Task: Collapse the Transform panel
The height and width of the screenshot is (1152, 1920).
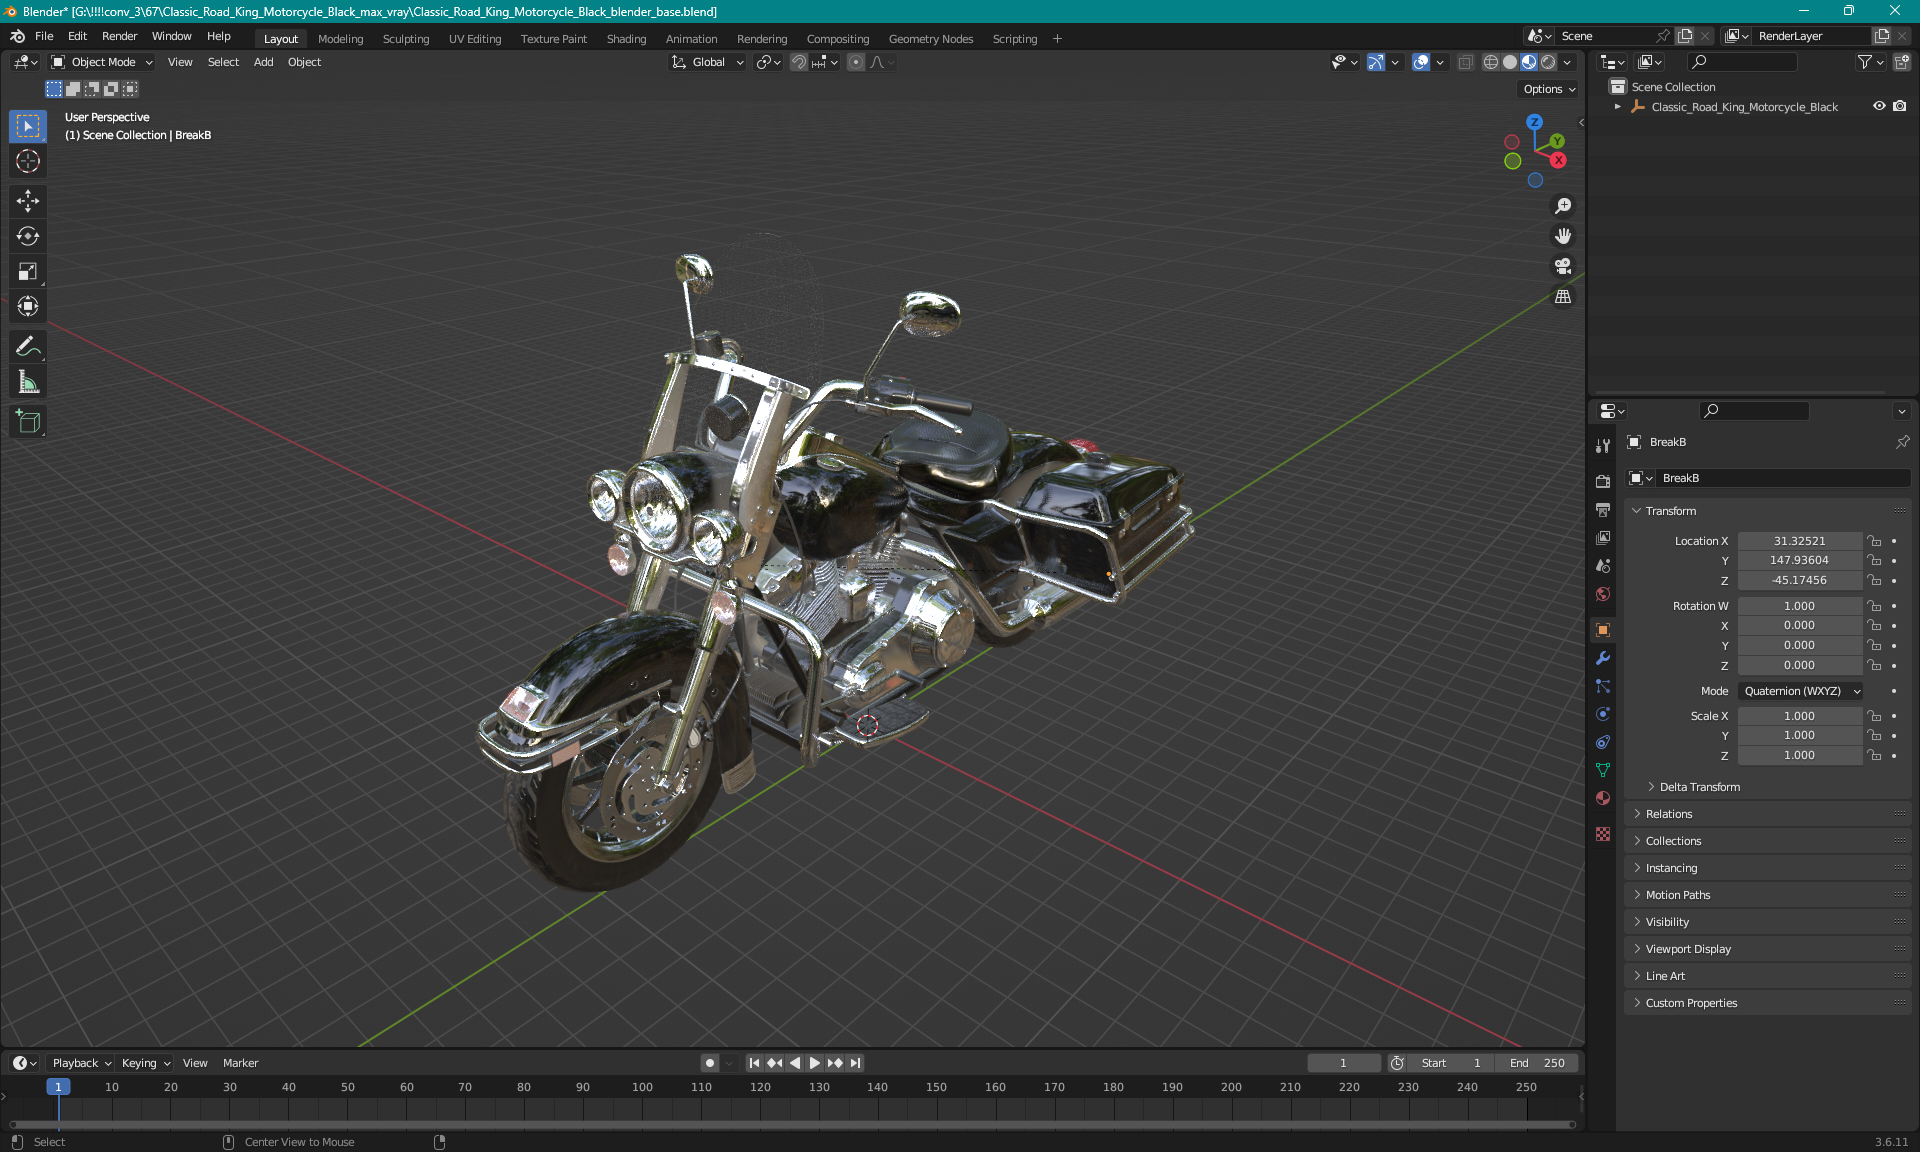Action: click(x=1670, y=511)
